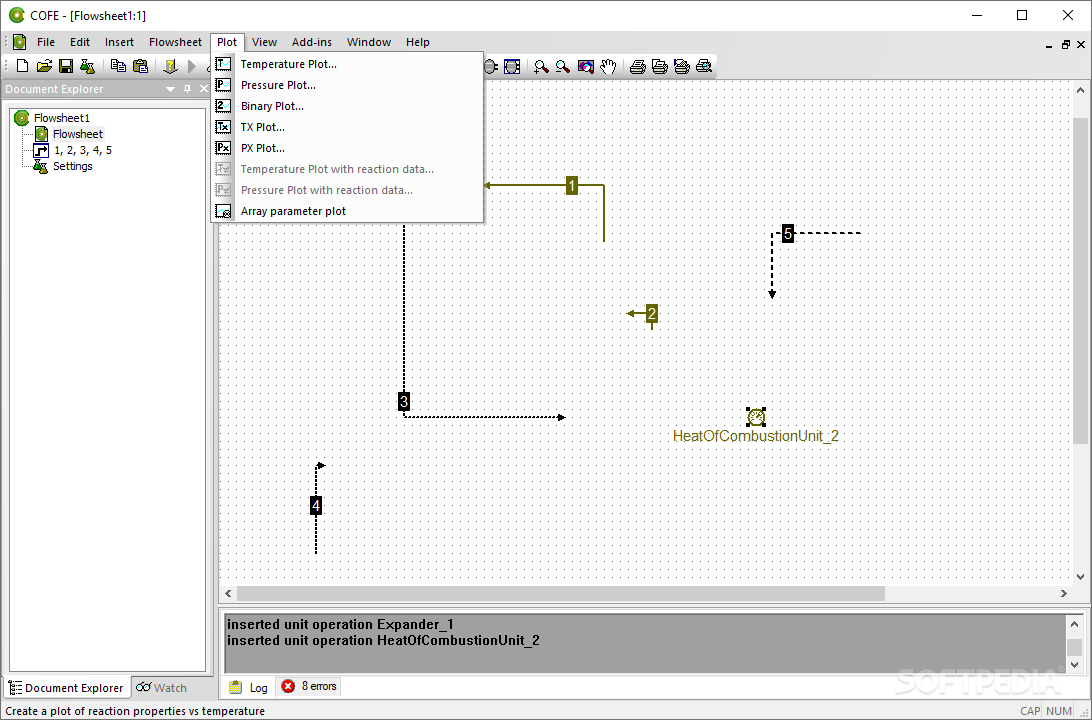Select stream 2 label on flowsheet
This screenshot has height=720, width=1092.
click(652, 313)
